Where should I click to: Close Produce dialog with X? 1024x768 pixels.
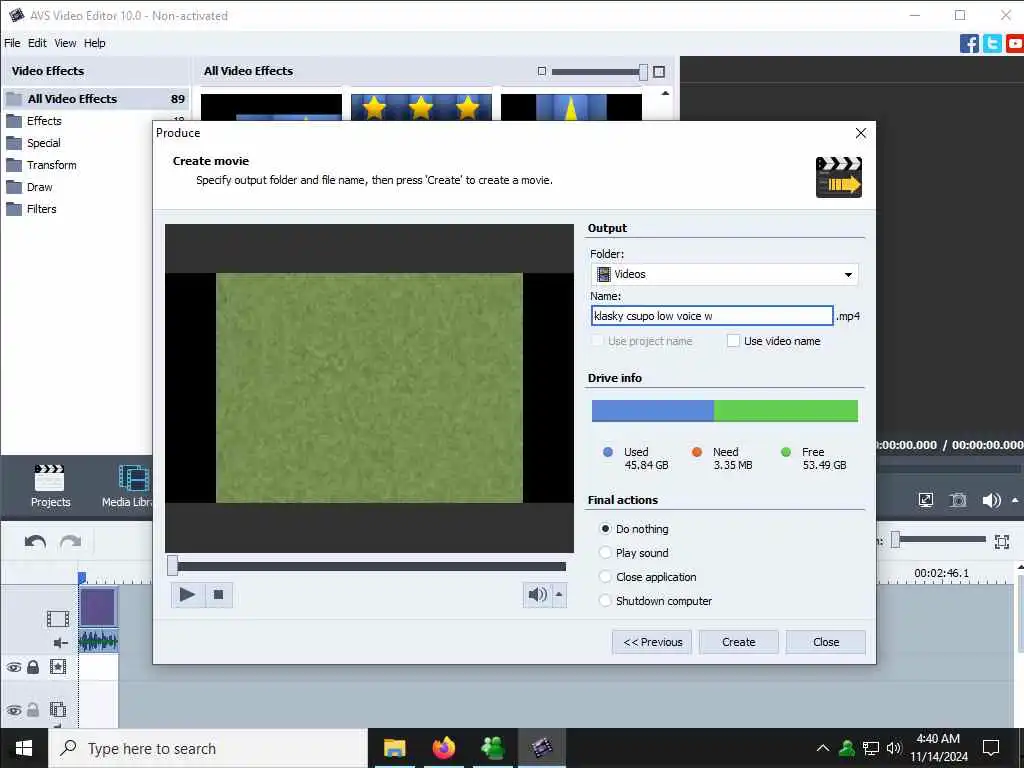[x=861, y=133]
